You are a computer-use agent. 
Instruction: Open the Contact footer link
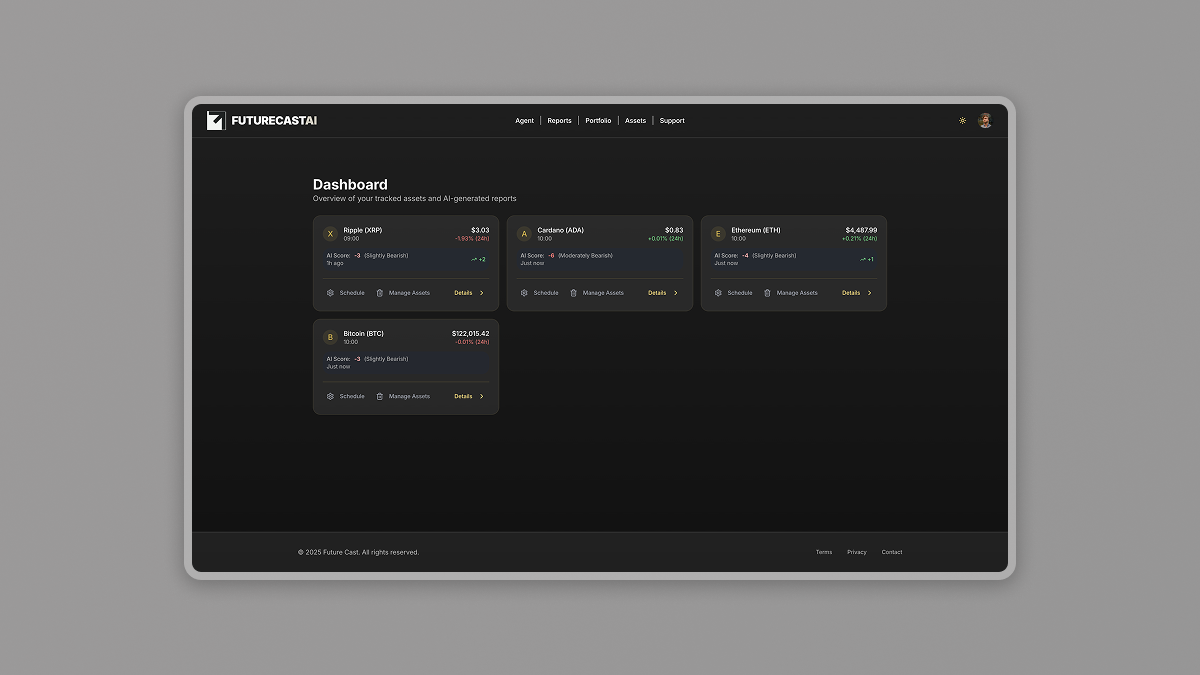pyautogui.click(x=892, y=552)
